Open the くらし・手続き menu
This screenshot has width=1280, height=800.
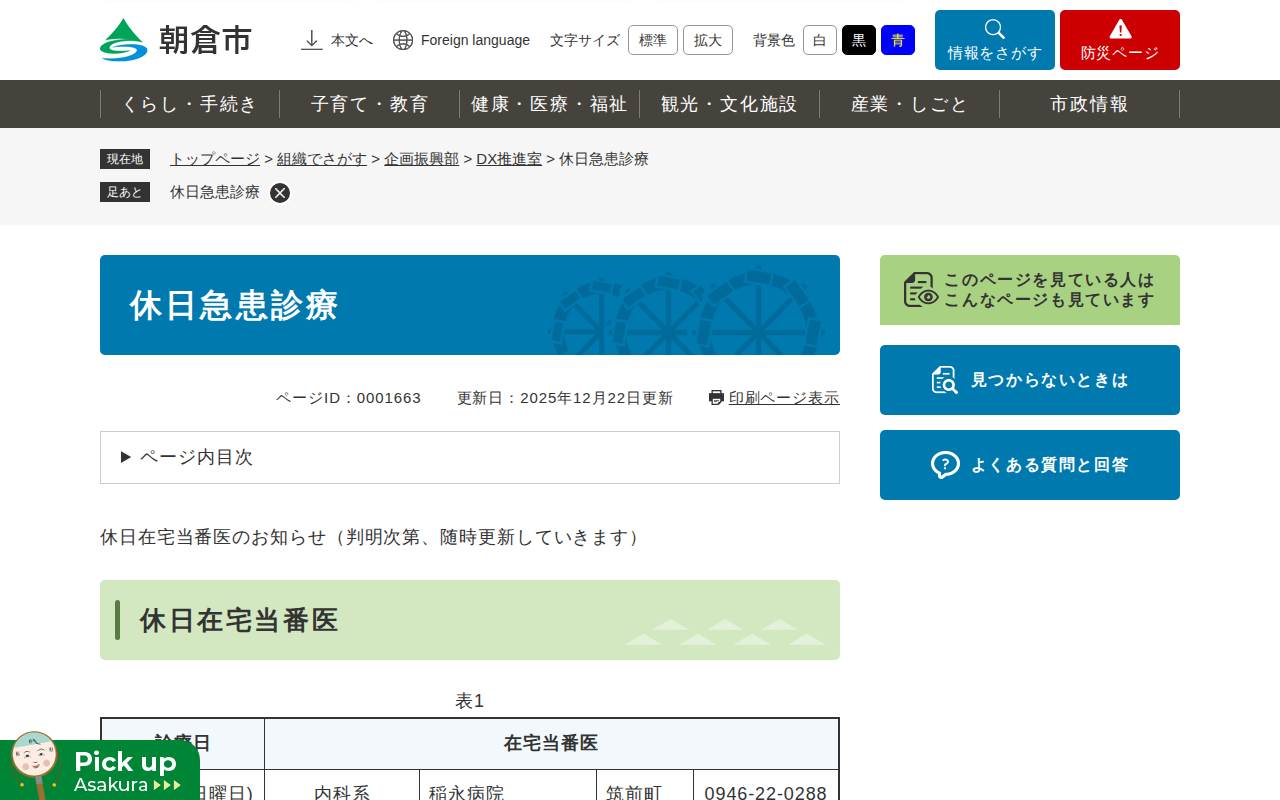coord(190,104)
